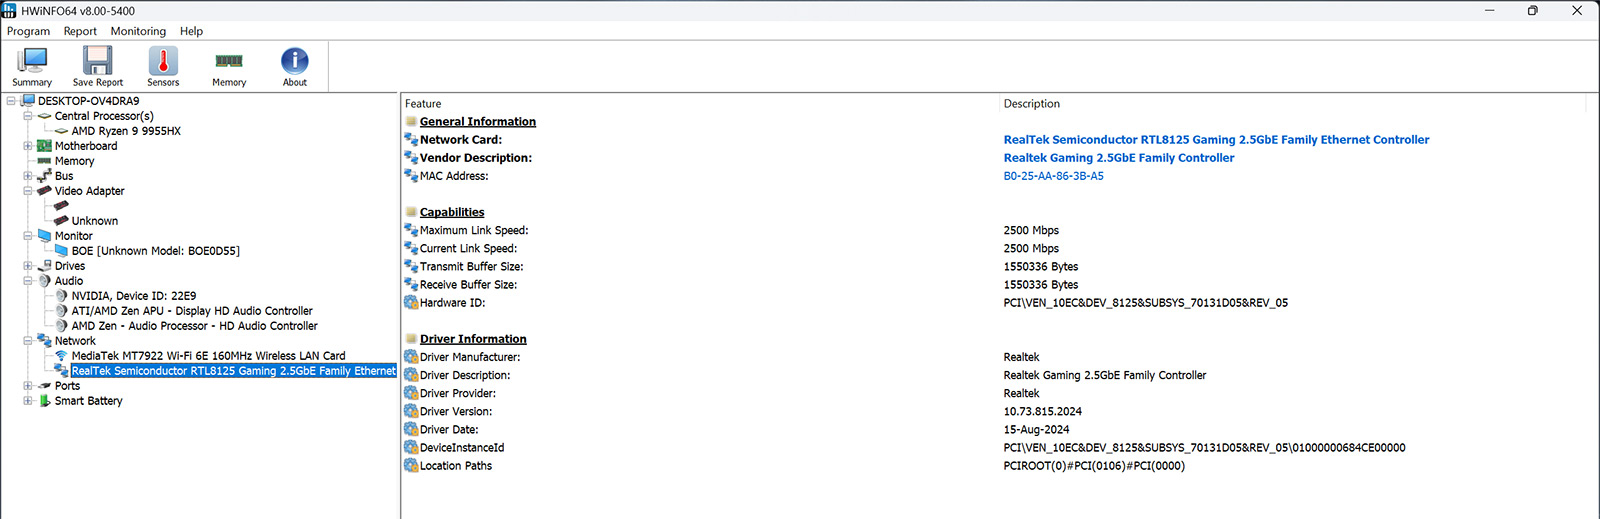Expand the Bus tree node
This screenshot has width=1600, height=519.
[x=28, y=176]
